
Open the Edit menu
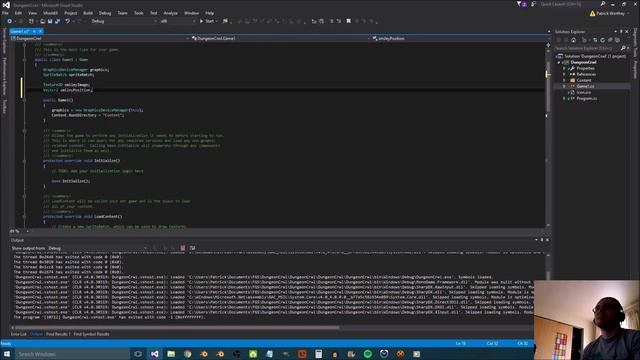[18, 13]
